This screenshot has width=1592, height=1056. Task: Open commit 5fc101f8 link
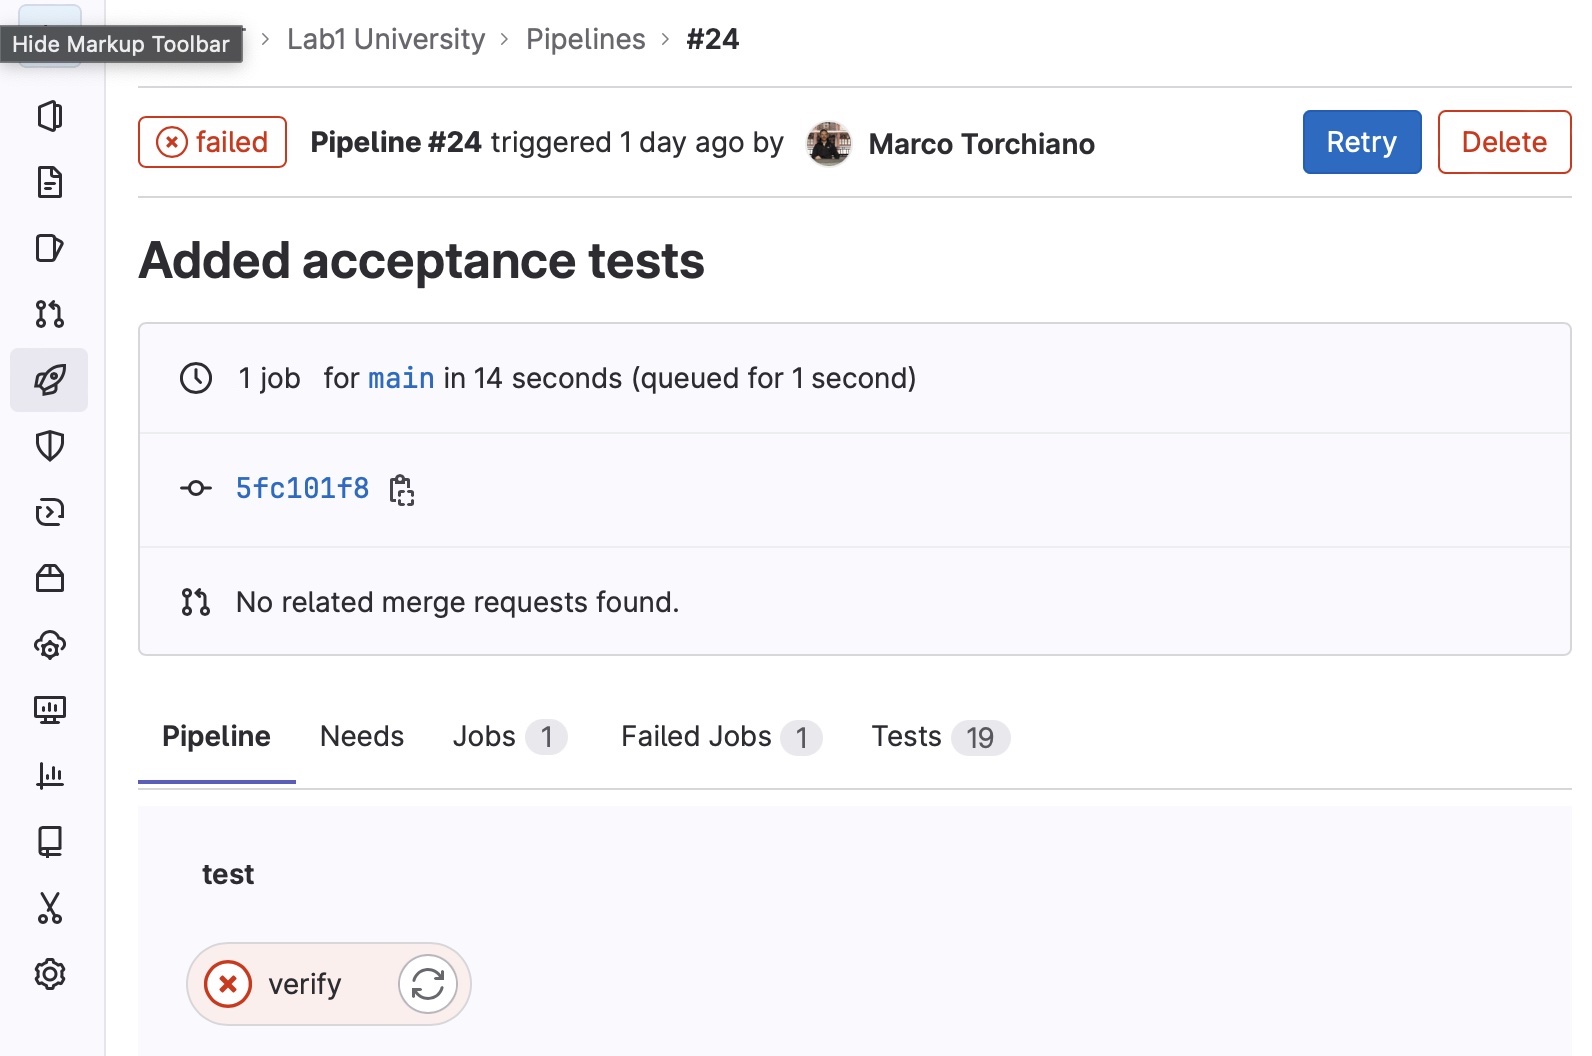click(302, 489)
